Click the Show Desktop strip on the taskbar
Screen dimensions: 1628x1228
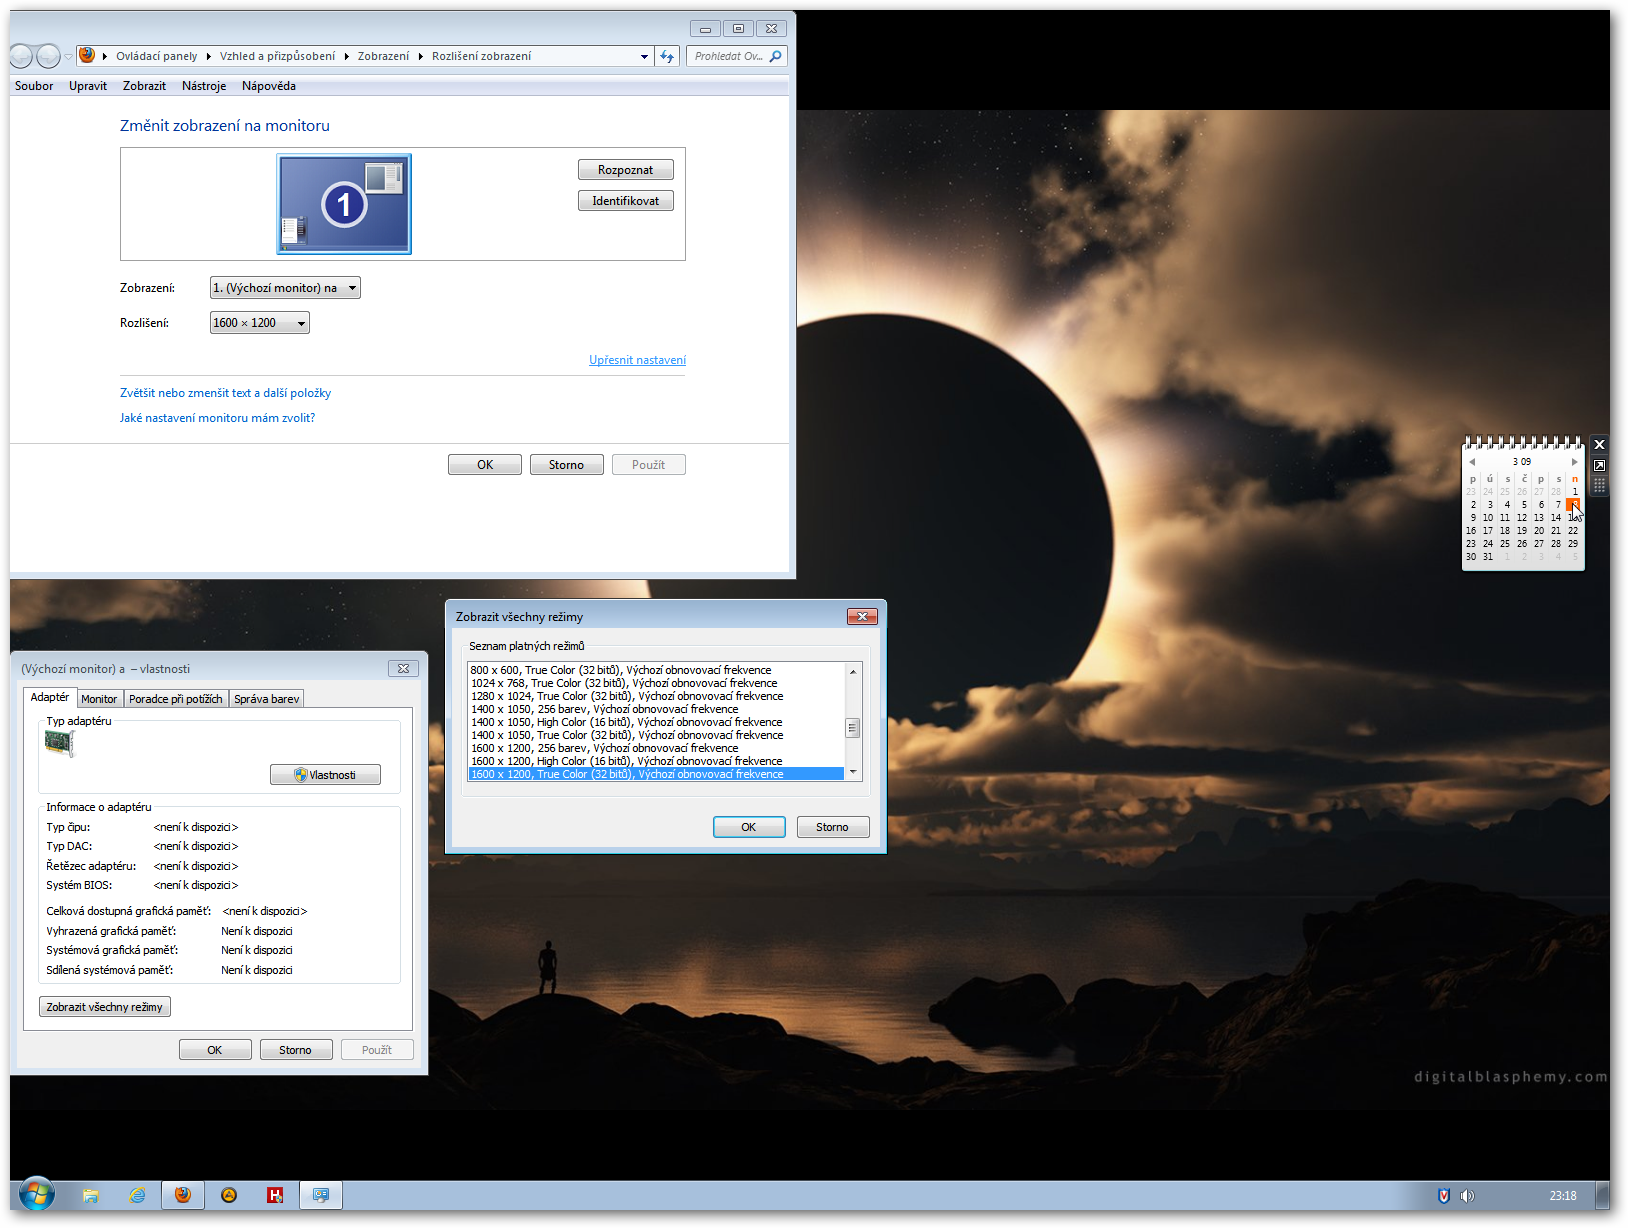[x=1603, y=1195]
